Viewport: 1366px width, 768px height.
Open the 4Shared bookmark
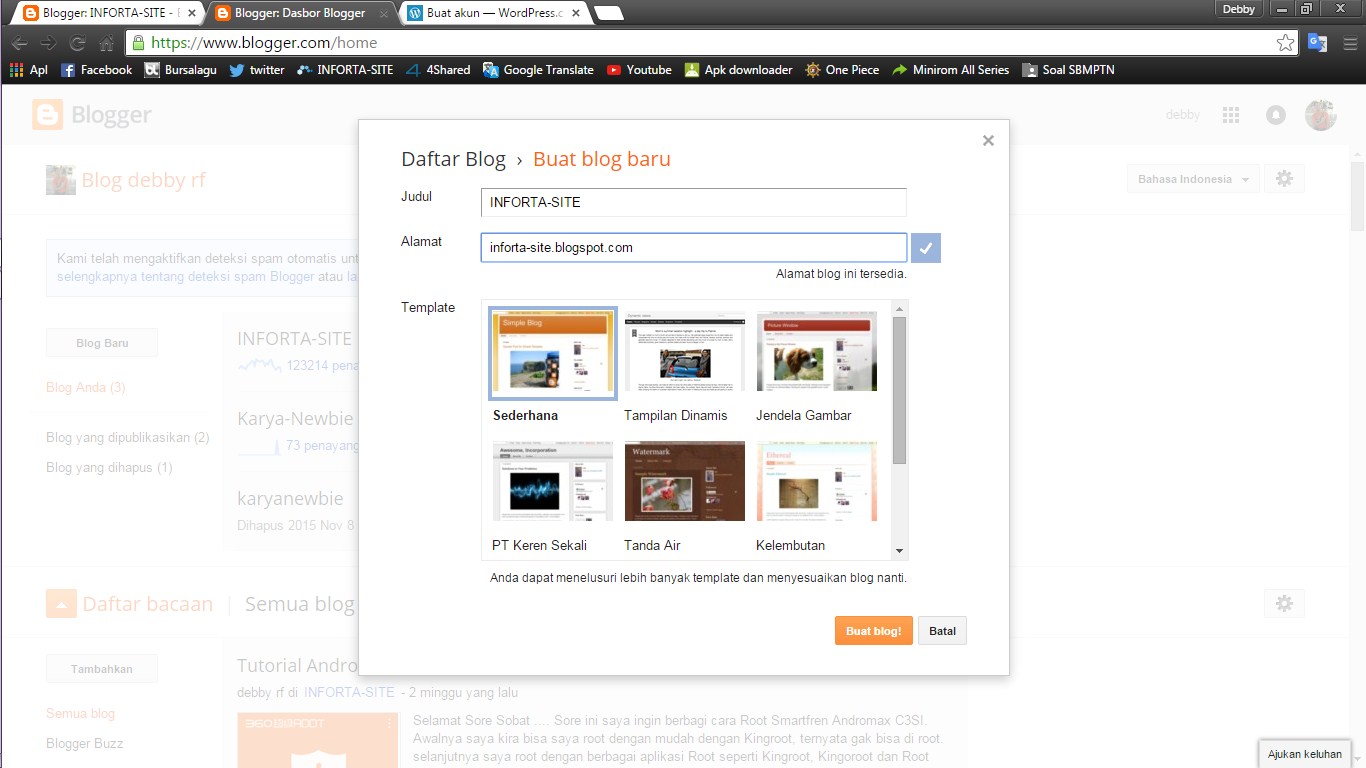click(438, 70)
